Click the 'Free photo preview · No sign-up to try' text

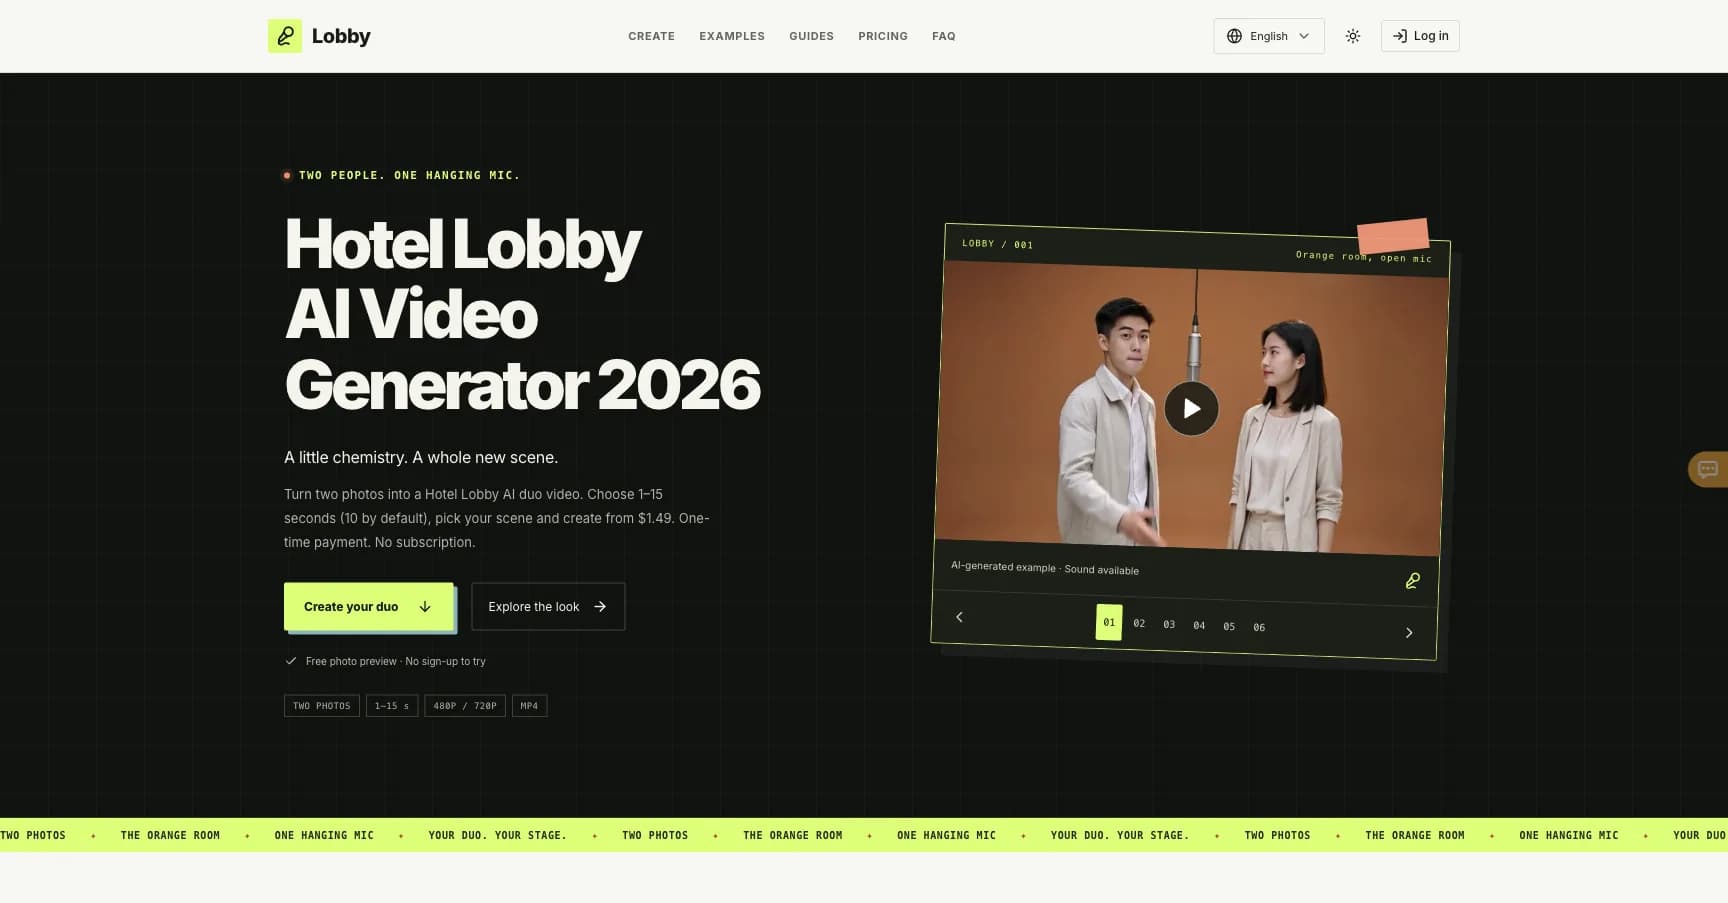pyautogui.click(x=396, y=661)
